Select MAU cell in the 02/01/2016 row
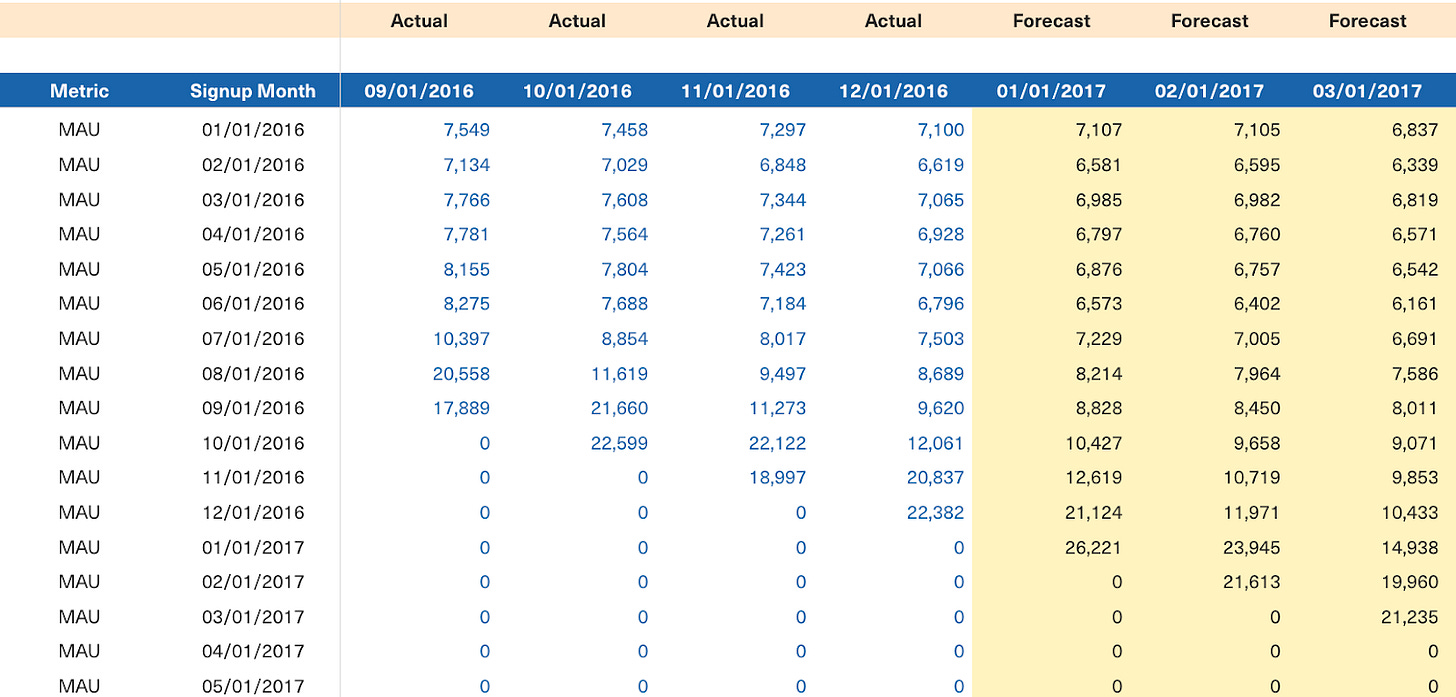Screen dimensions: 1456x697 pyautogui.click(x=79, y=165)
